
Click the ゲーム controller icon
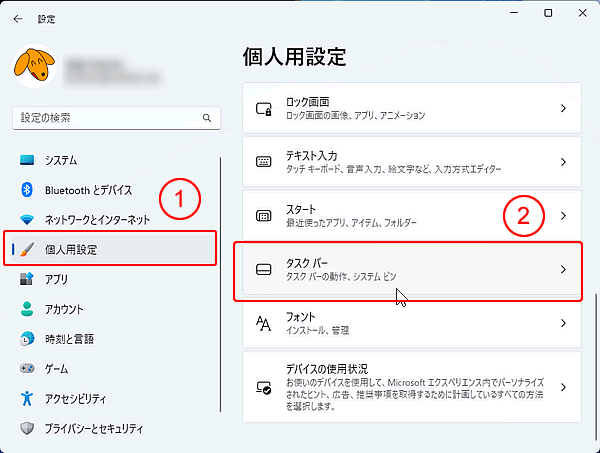coord(26,369)
